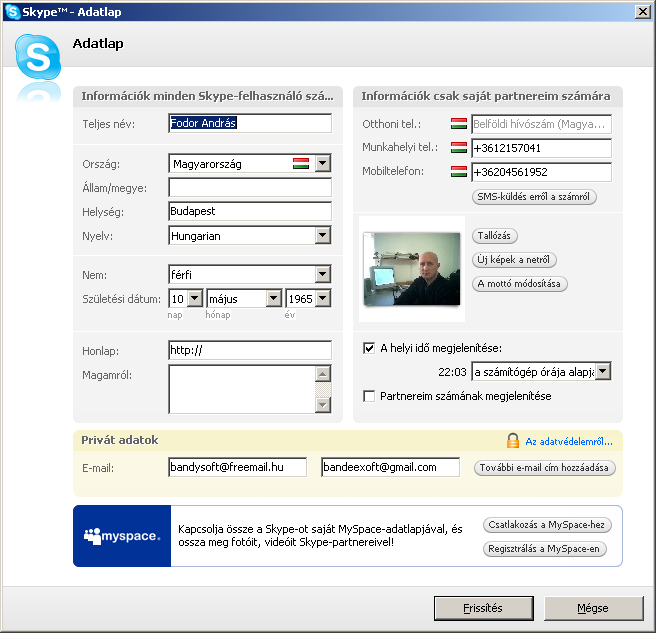Open the Ország country dropdown
The height and width of the screenshot is (633, 656).
323,163
